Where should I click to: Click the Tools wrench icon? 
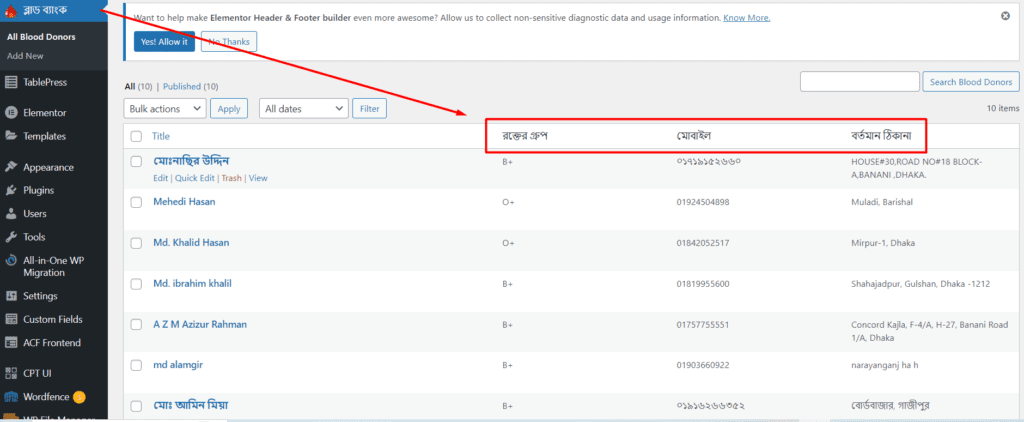click(11, 237)
